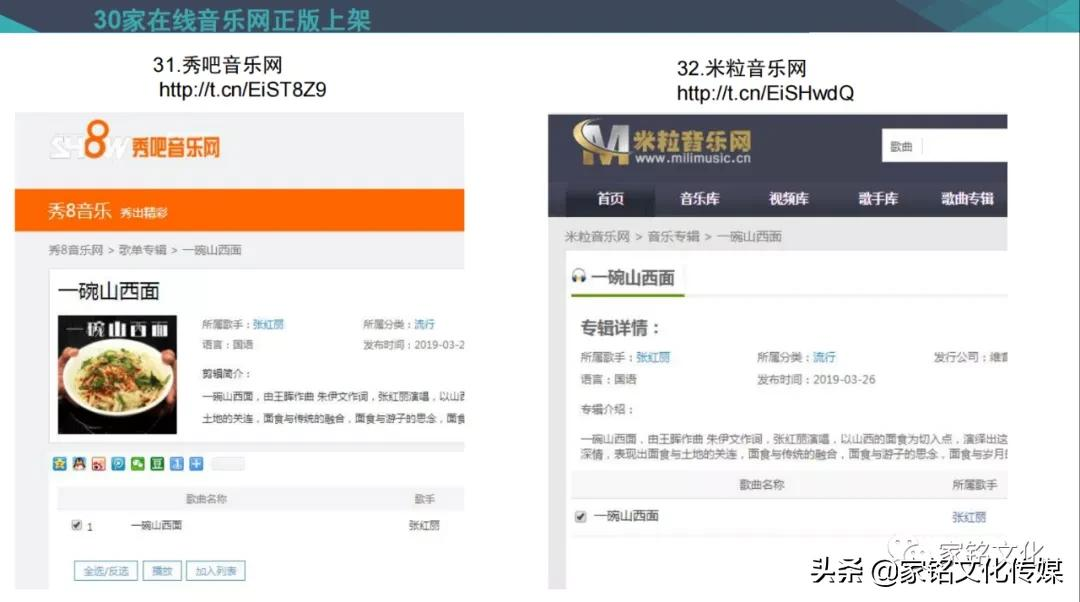Switch to the 视频库 tab

(787, 200)
